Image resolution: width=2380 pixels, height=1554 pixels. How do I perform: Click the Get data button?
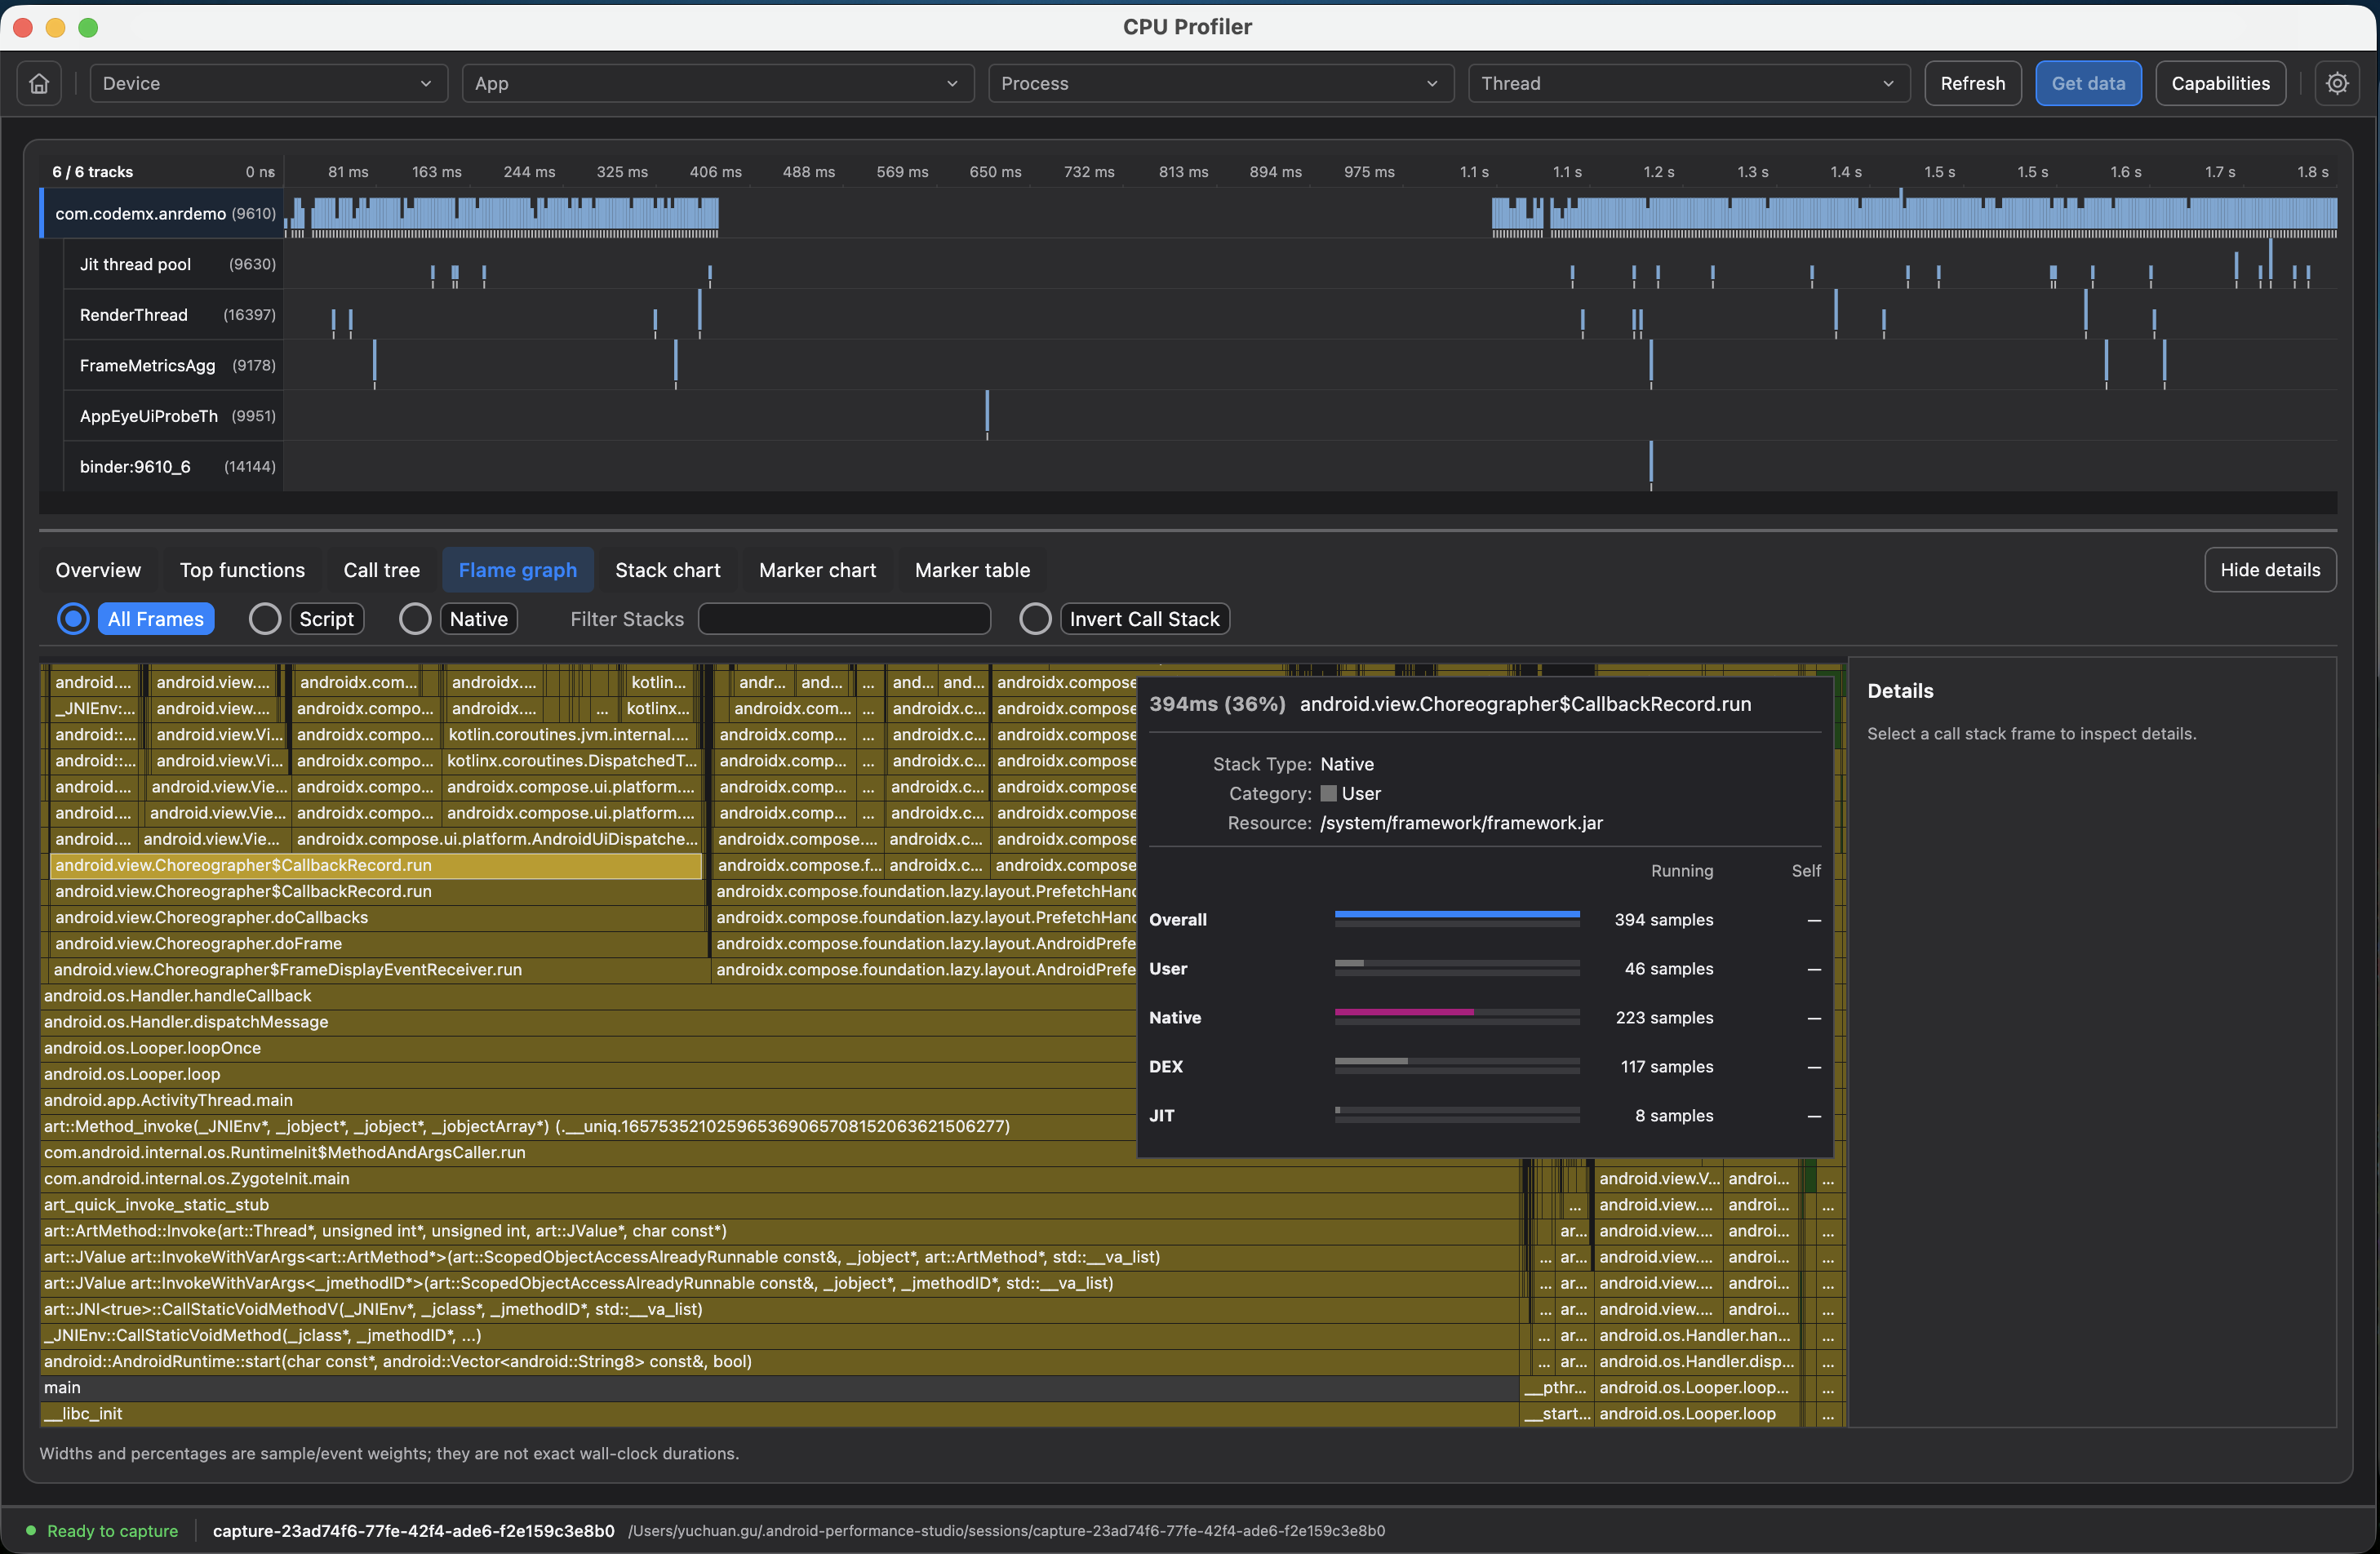[2088, 83]
